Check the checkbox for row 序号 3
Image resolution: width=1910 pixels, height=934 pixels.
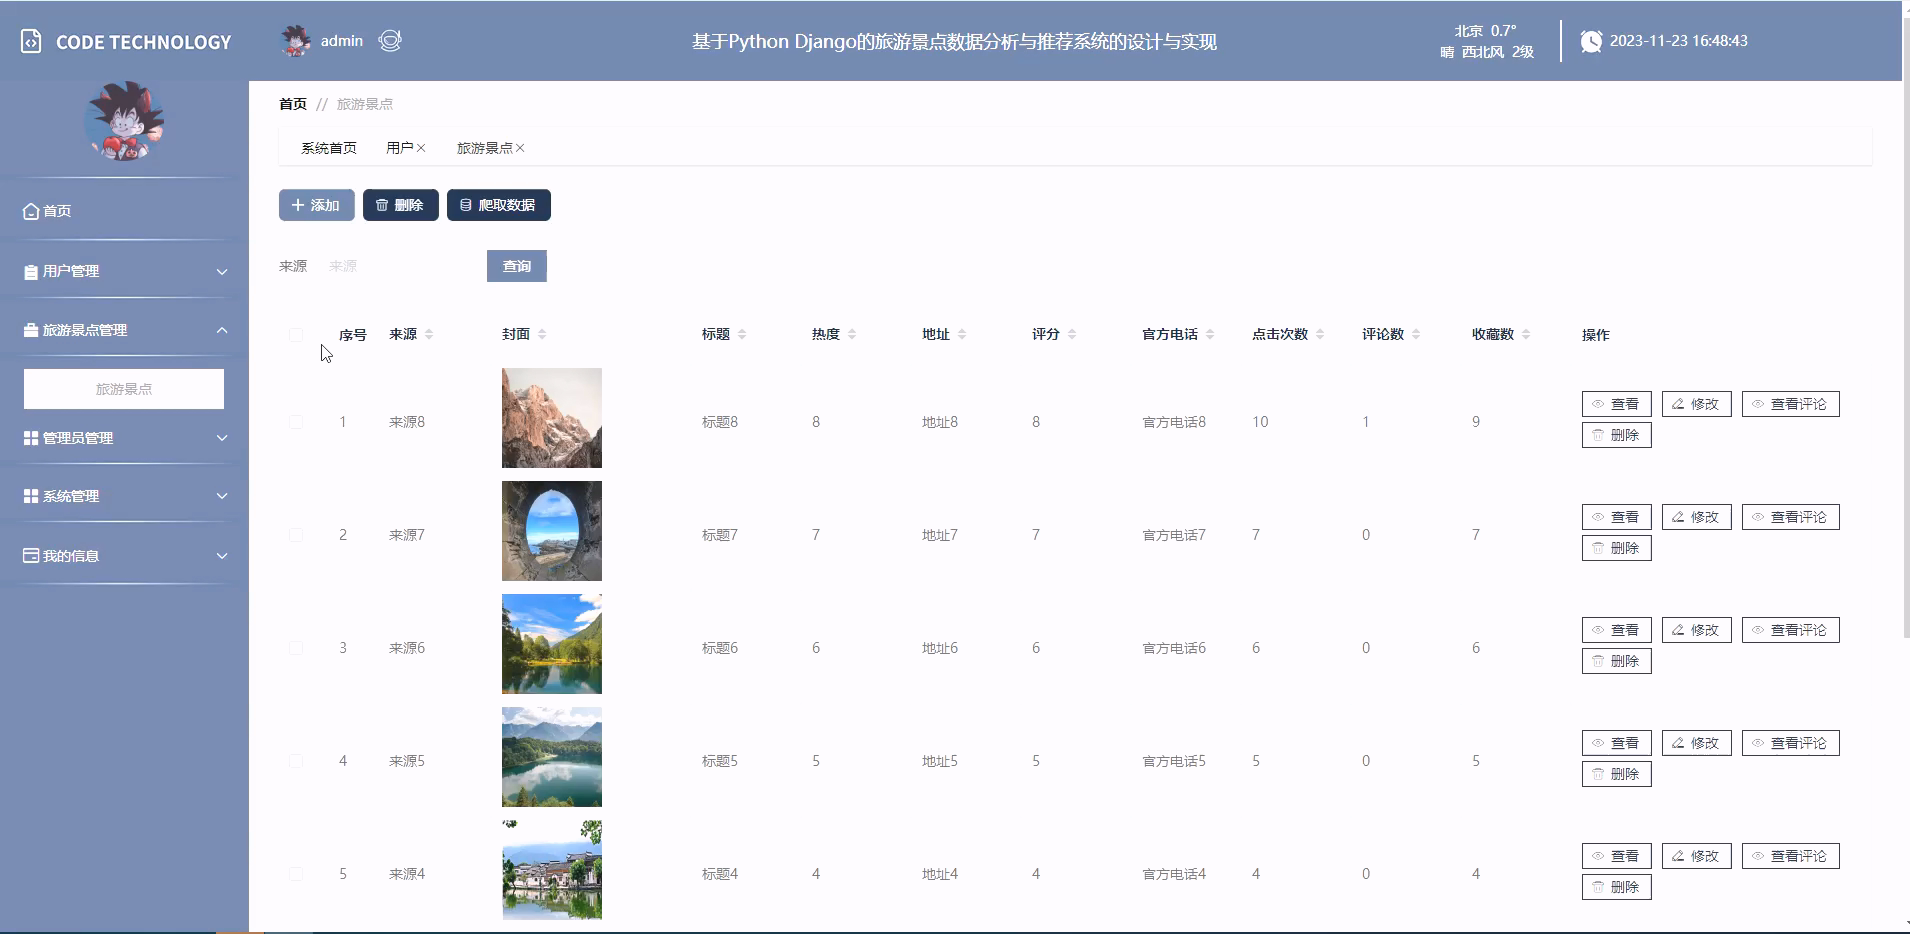coord(296,647)
